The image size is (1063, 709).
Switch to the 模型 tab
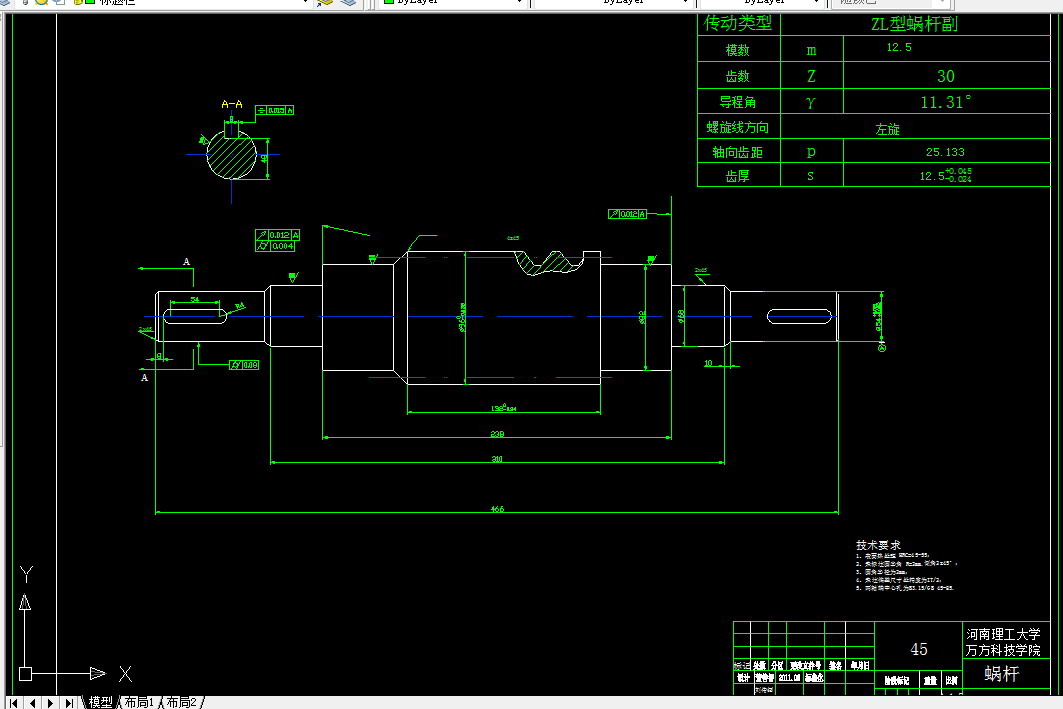pyautogui.click(x=100, y=702)
